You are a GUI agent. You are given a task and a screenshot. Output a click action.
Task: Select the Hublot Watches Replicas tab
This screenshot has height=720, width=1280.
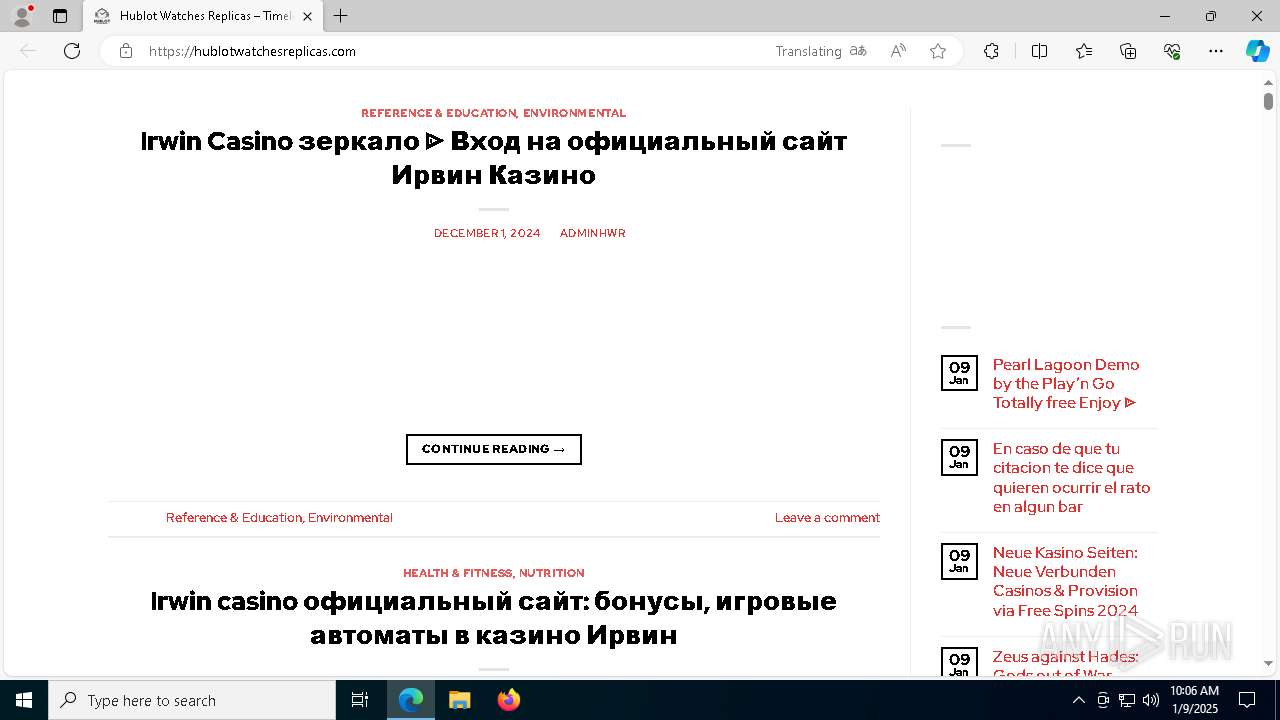203,16
